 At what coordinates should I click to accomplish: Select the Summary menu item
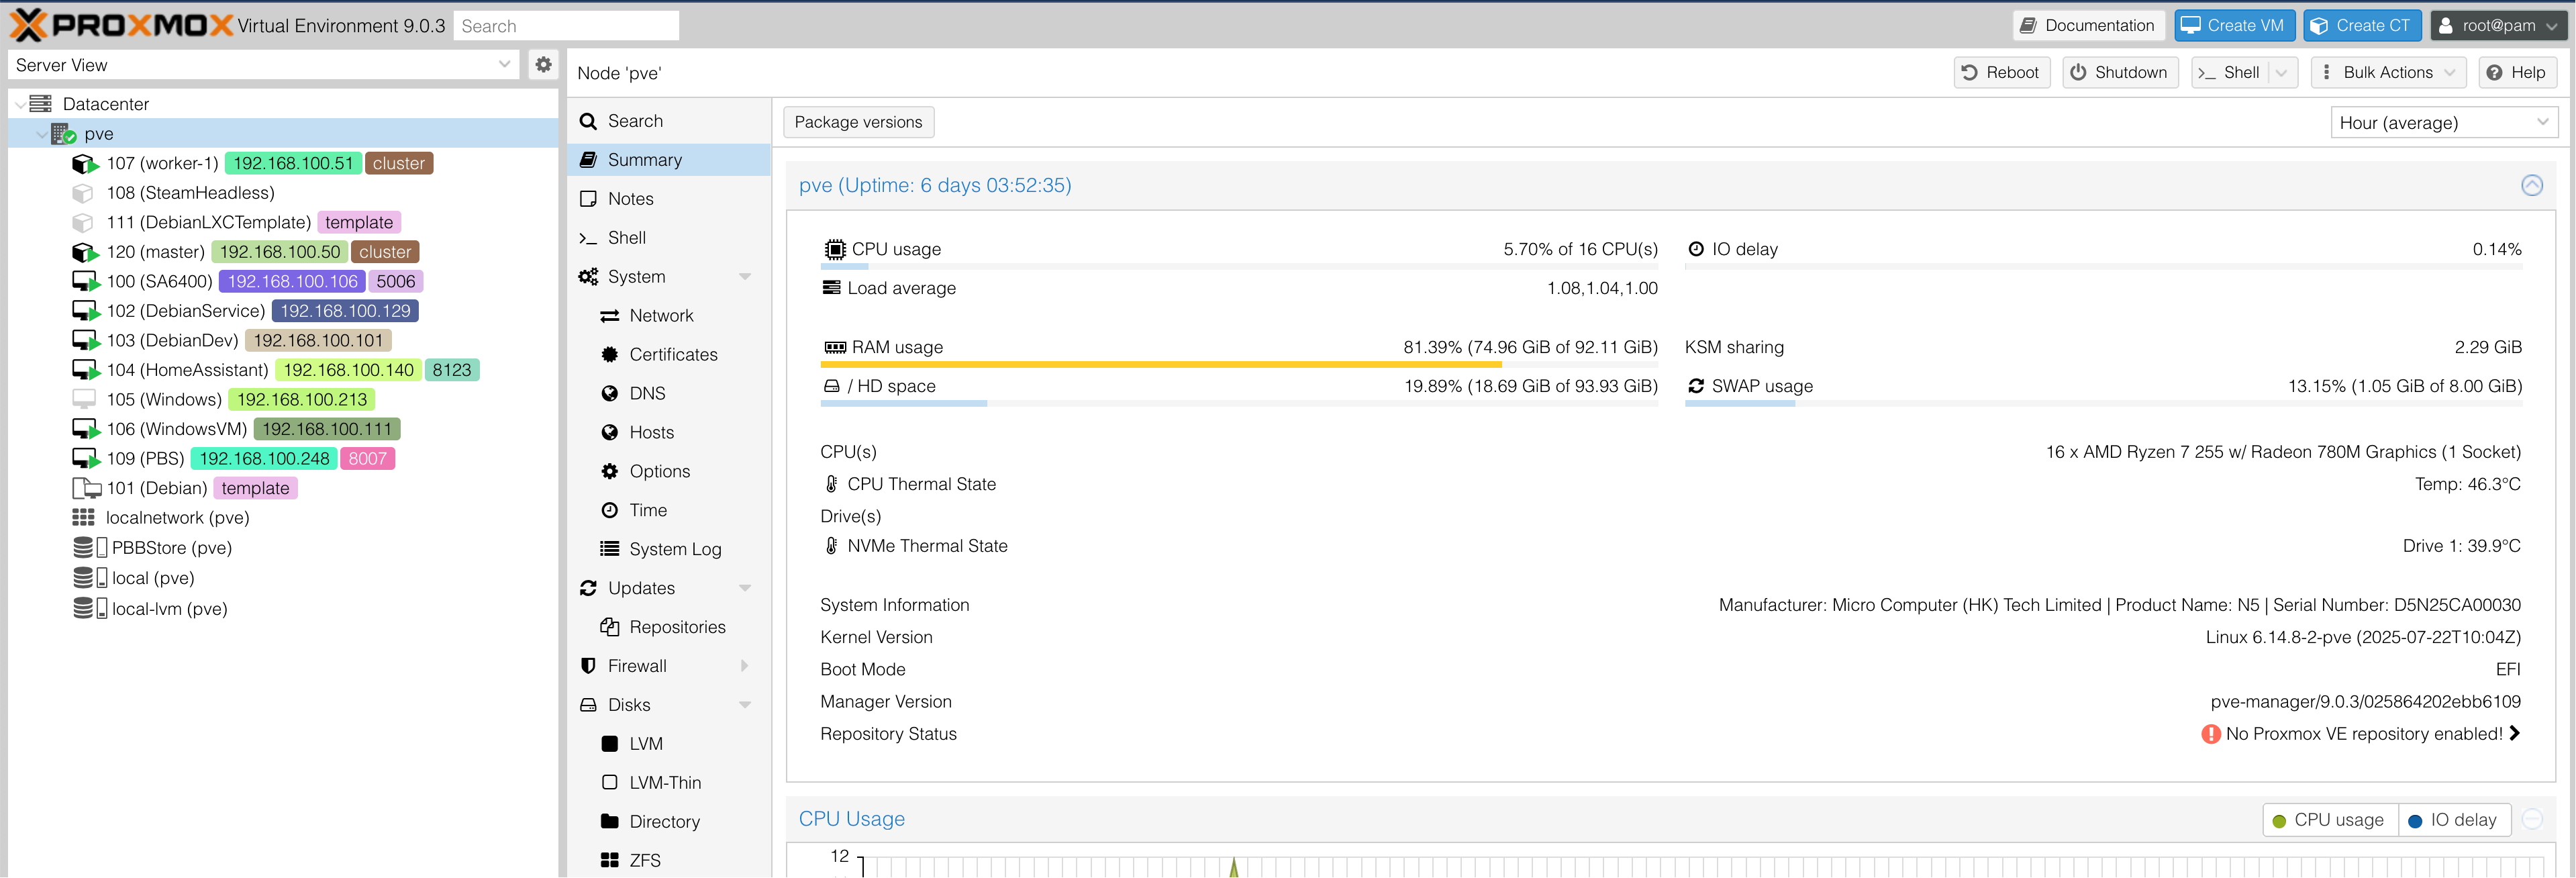pyautogui.click(x=669, y=160)
